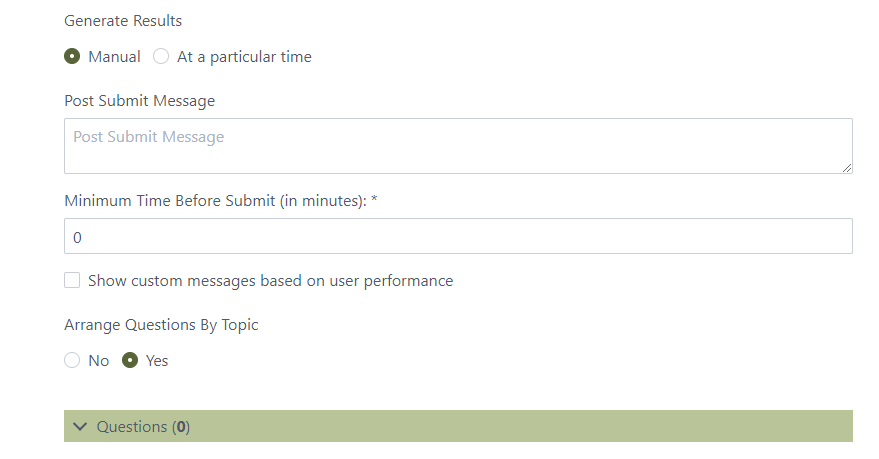Click the 'Manual' option label text
The image size is (879, 459).
114,57
